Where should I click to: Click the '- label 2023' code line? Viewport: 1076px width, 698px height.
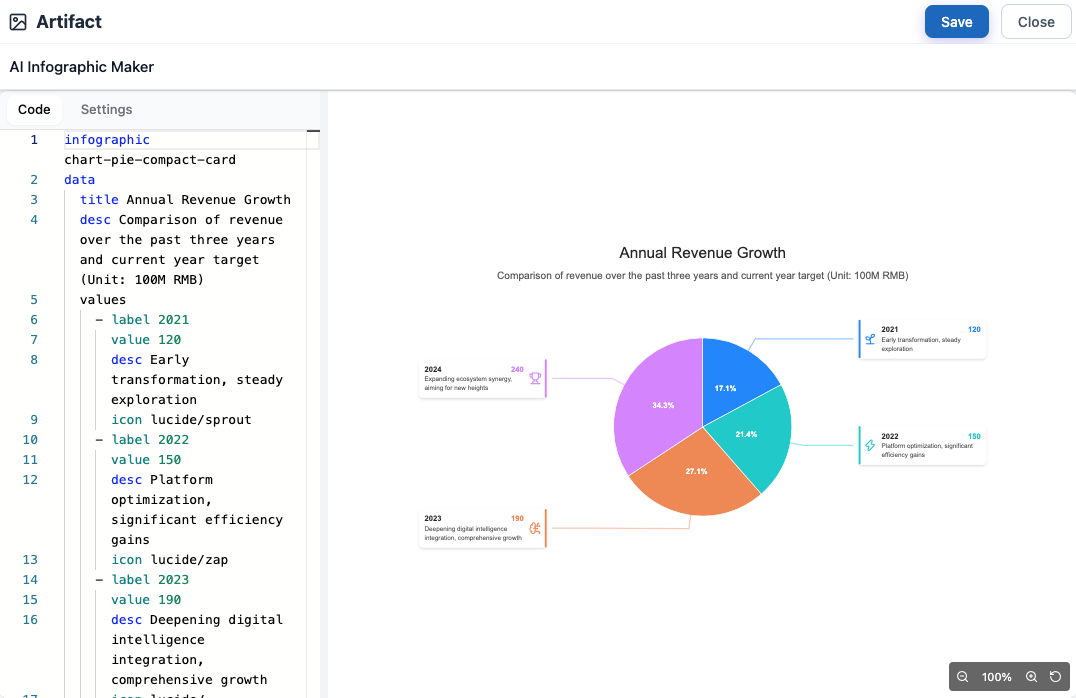pyautogui.click(x=142, y=579)
